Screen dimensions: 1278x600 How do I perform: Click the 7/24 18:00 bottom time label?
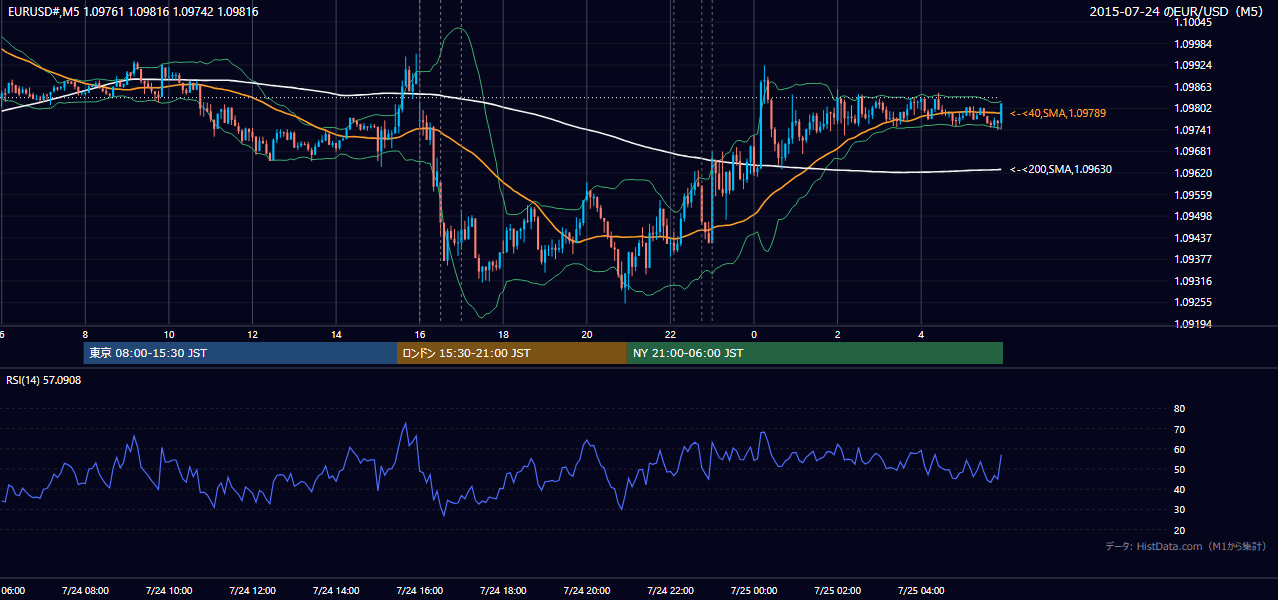(x=503, y=590)
